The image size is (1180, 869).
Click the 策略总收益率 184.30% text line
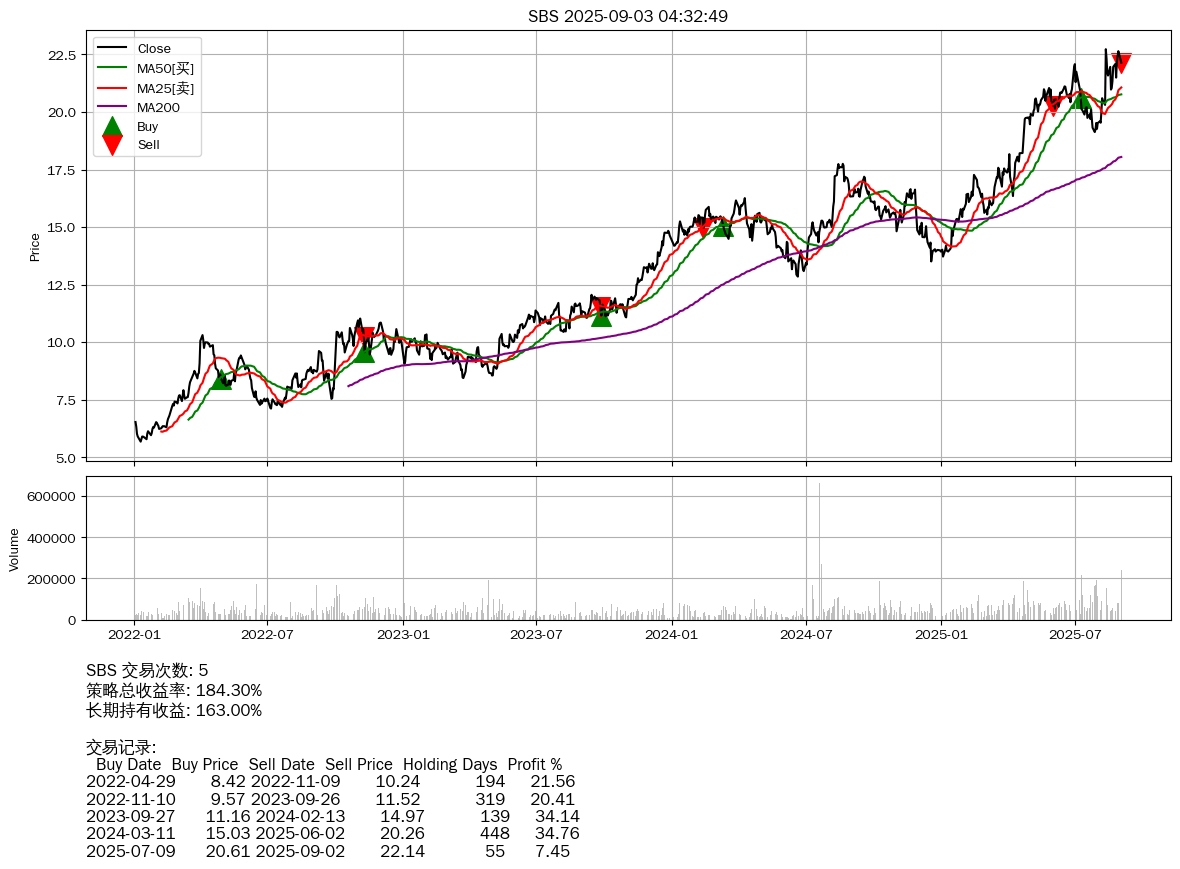[174, 690]
